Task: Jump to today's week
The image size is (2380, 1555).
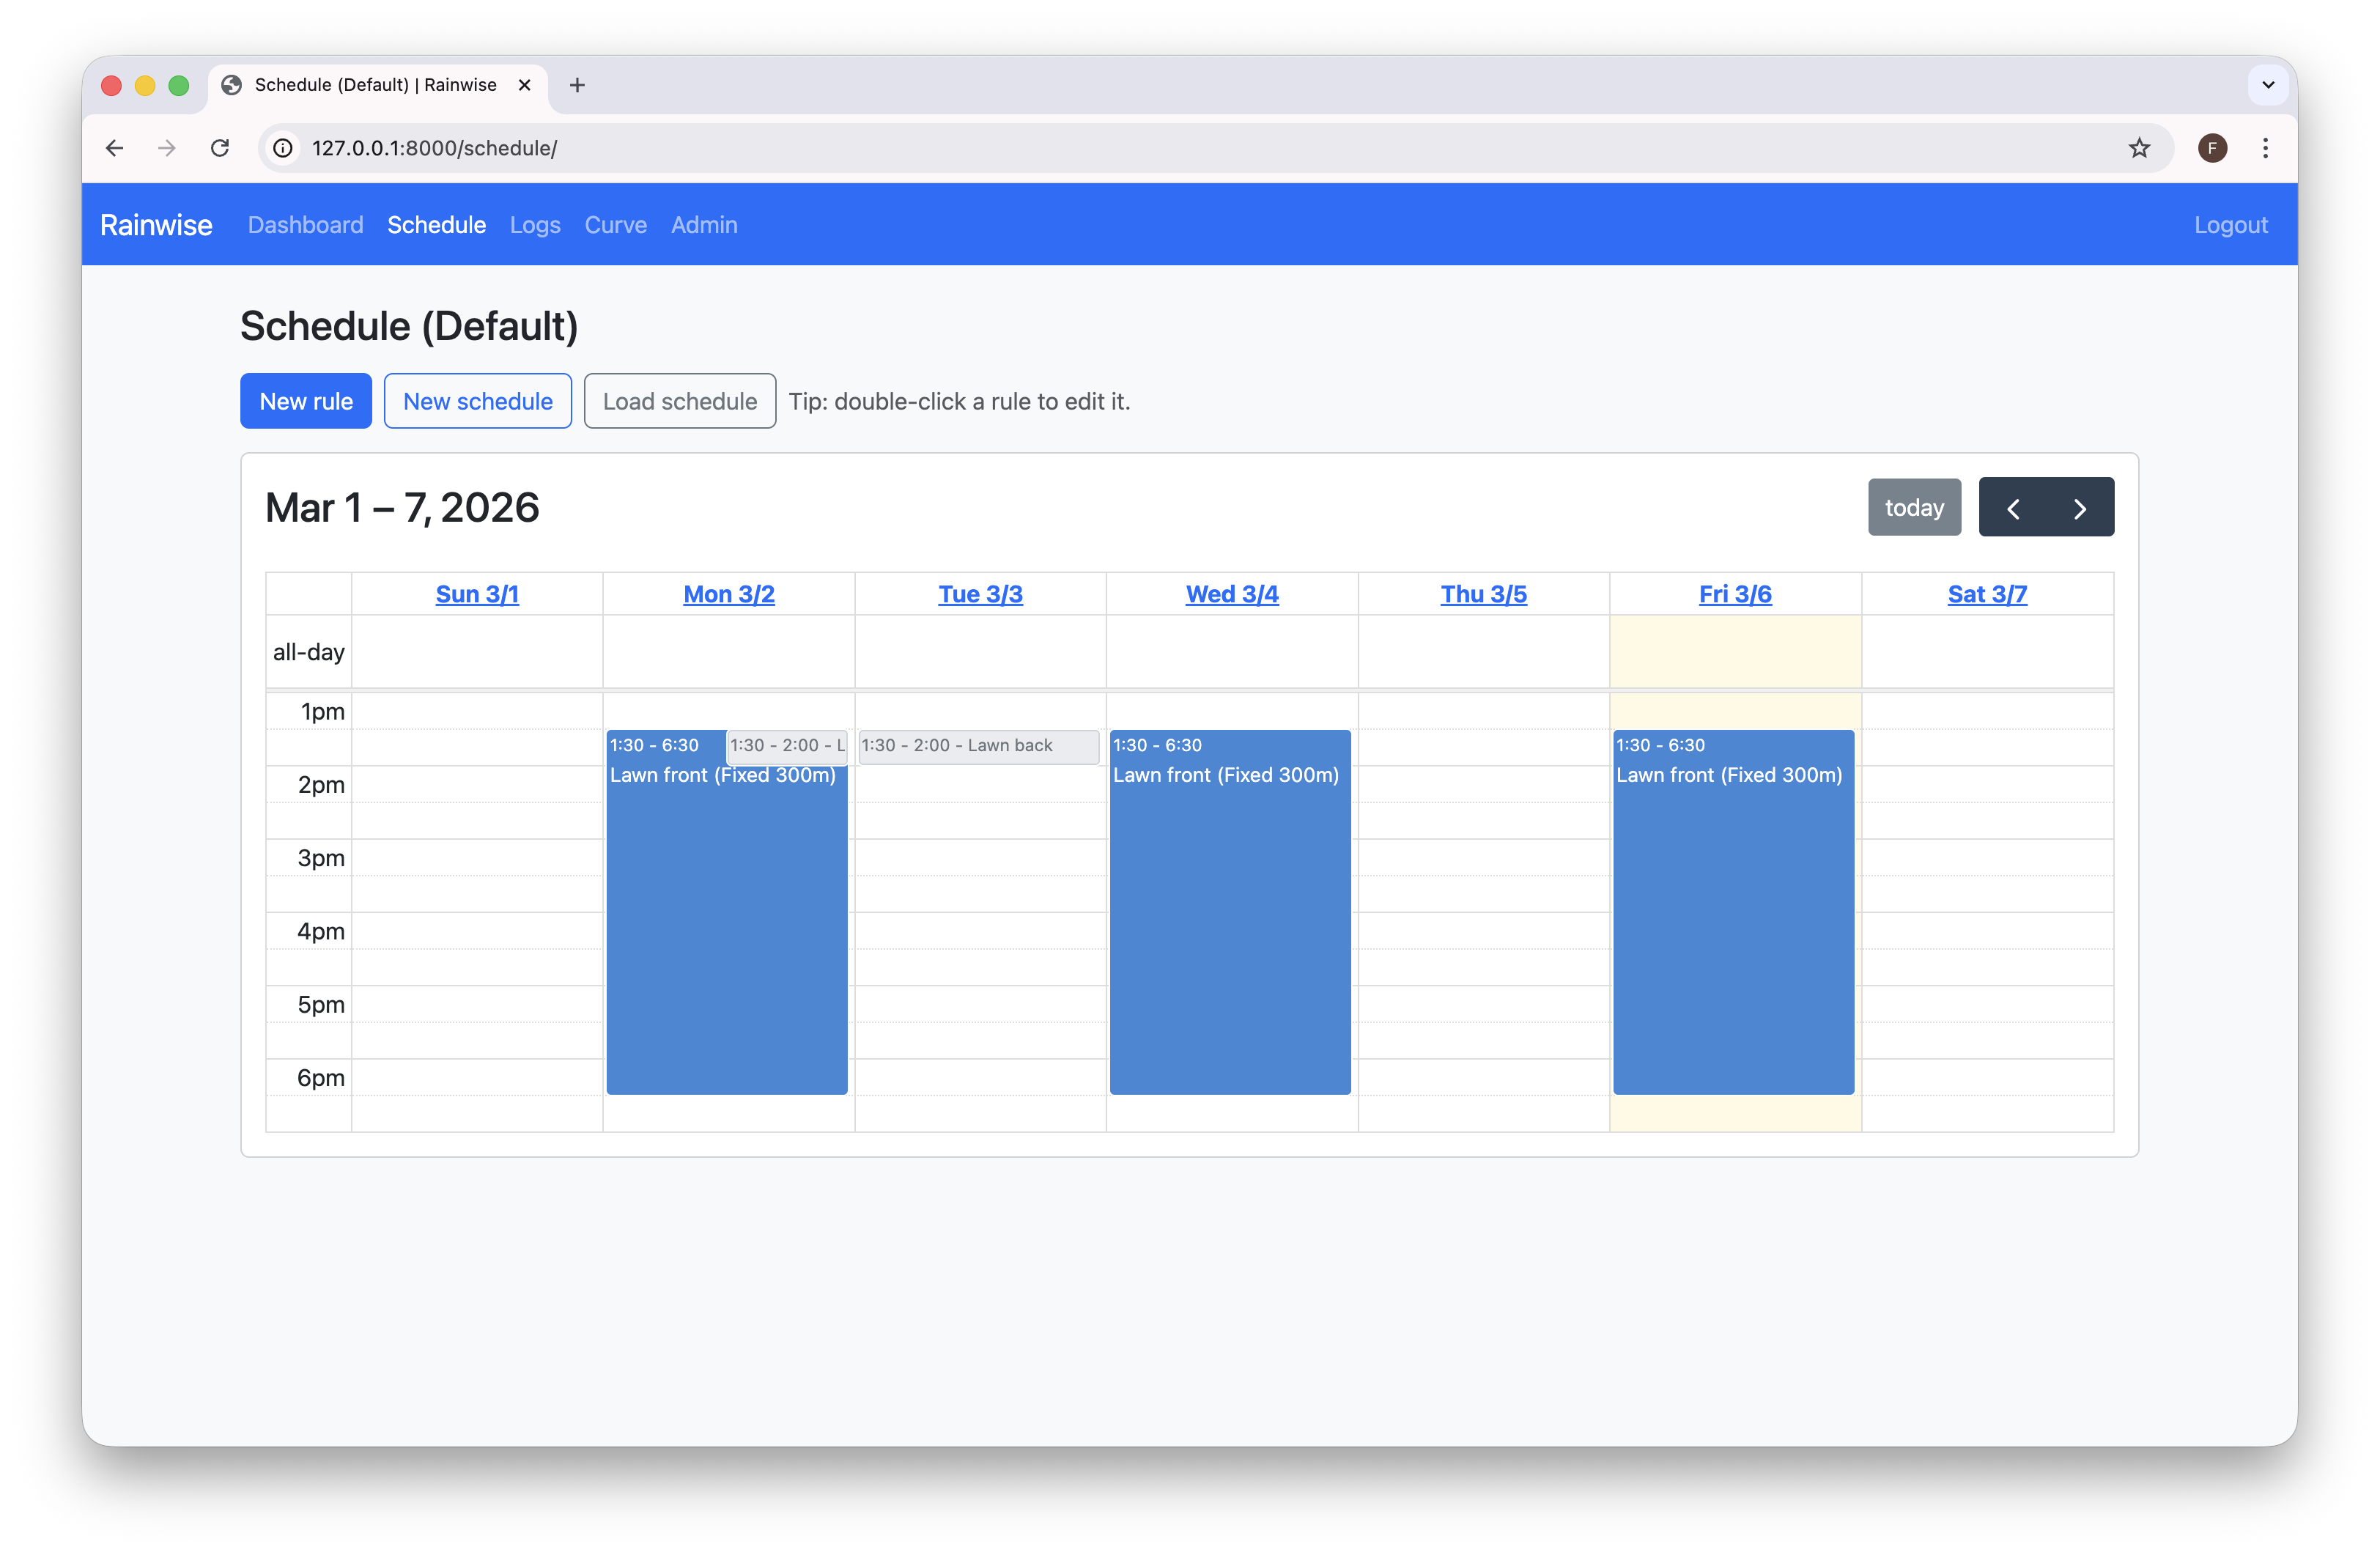Action: 1913,507
